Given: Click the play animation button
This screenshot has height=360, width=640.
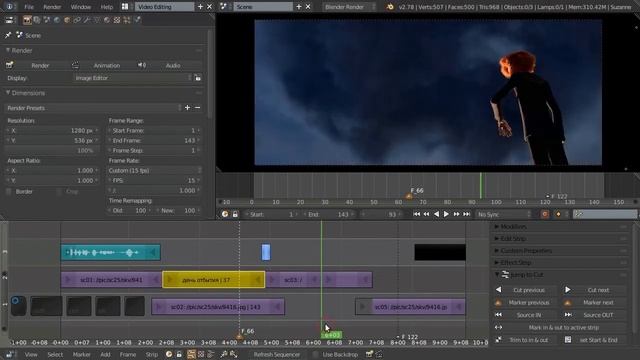Looking at the screenshot, I should 446,214.
